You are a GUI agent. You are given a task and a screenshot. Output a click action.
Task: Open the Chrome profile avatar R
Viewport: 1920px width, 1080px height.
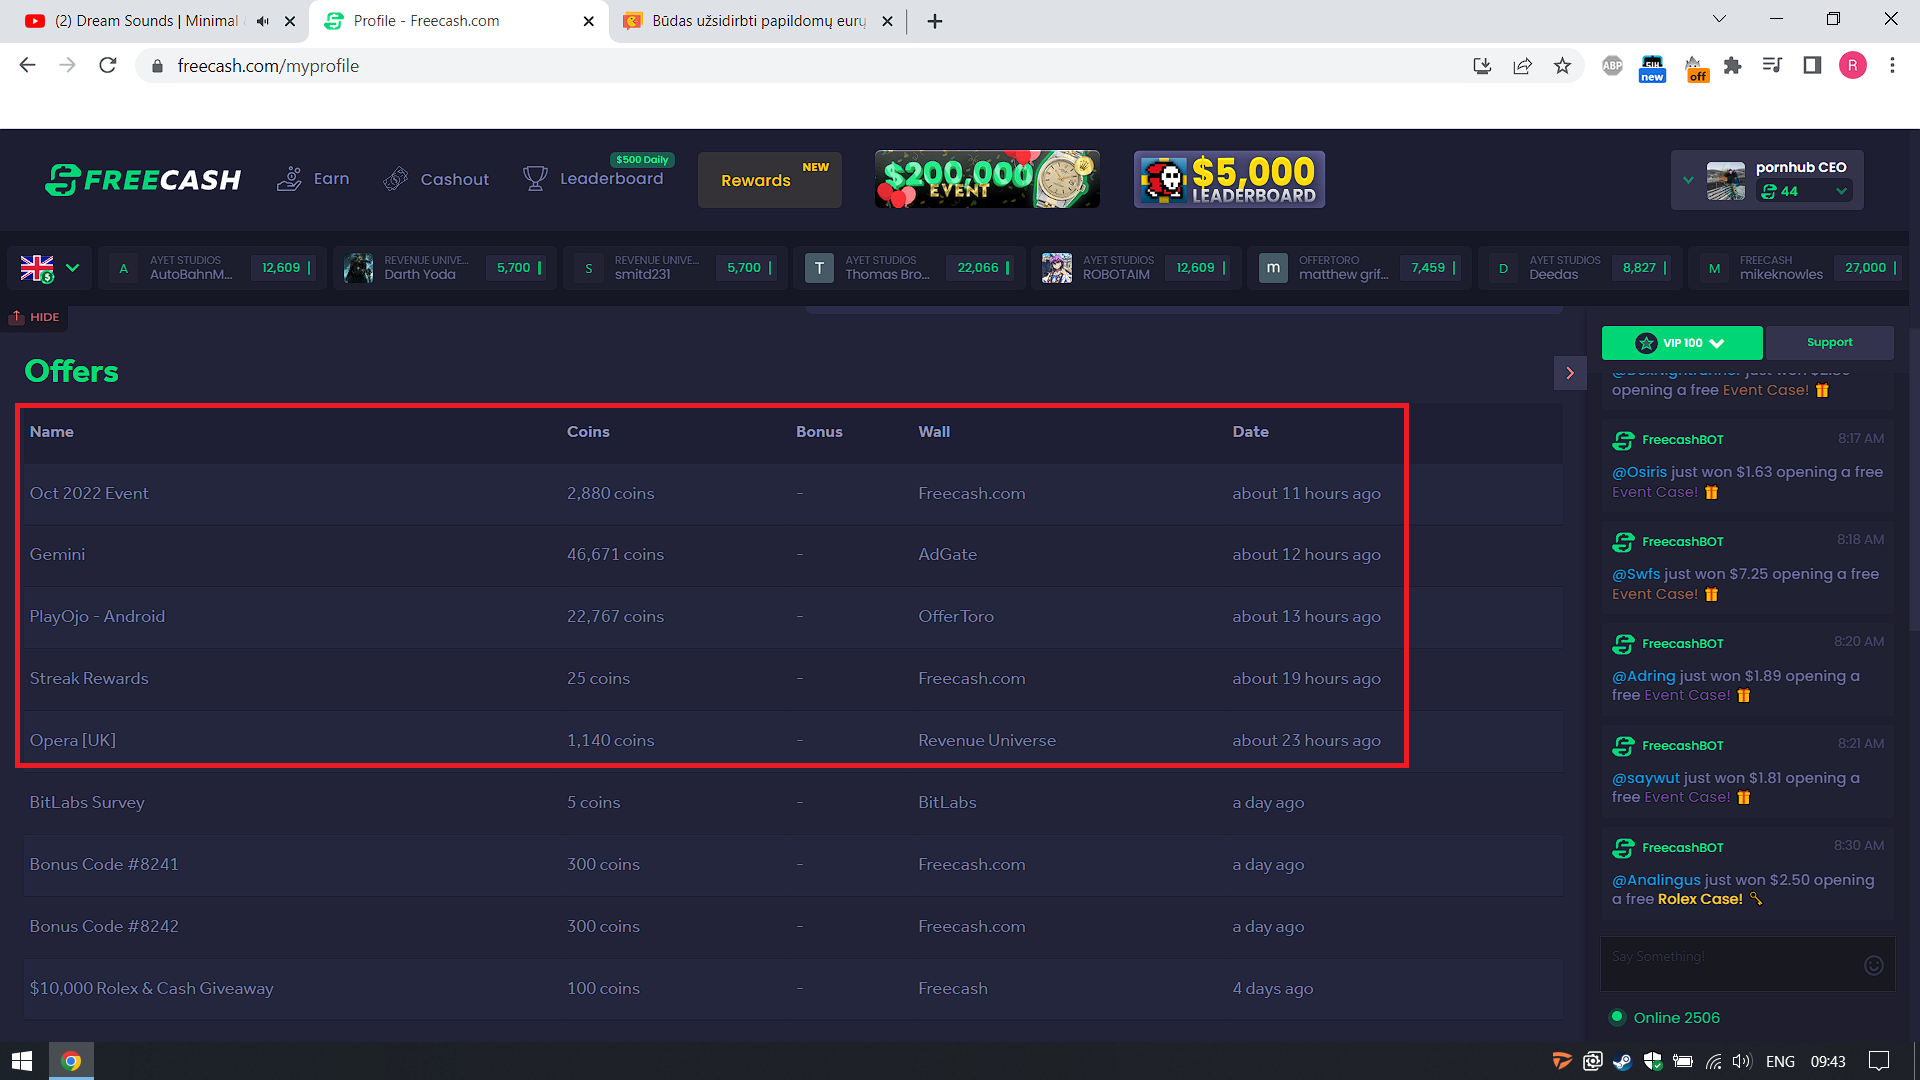[x=1852, y=66]
